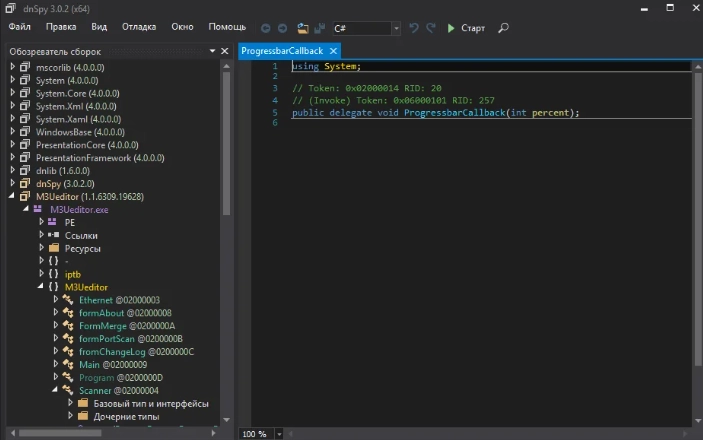
Task: Click the System.Xaml assembly icon
Action: (x=25, y=119)
